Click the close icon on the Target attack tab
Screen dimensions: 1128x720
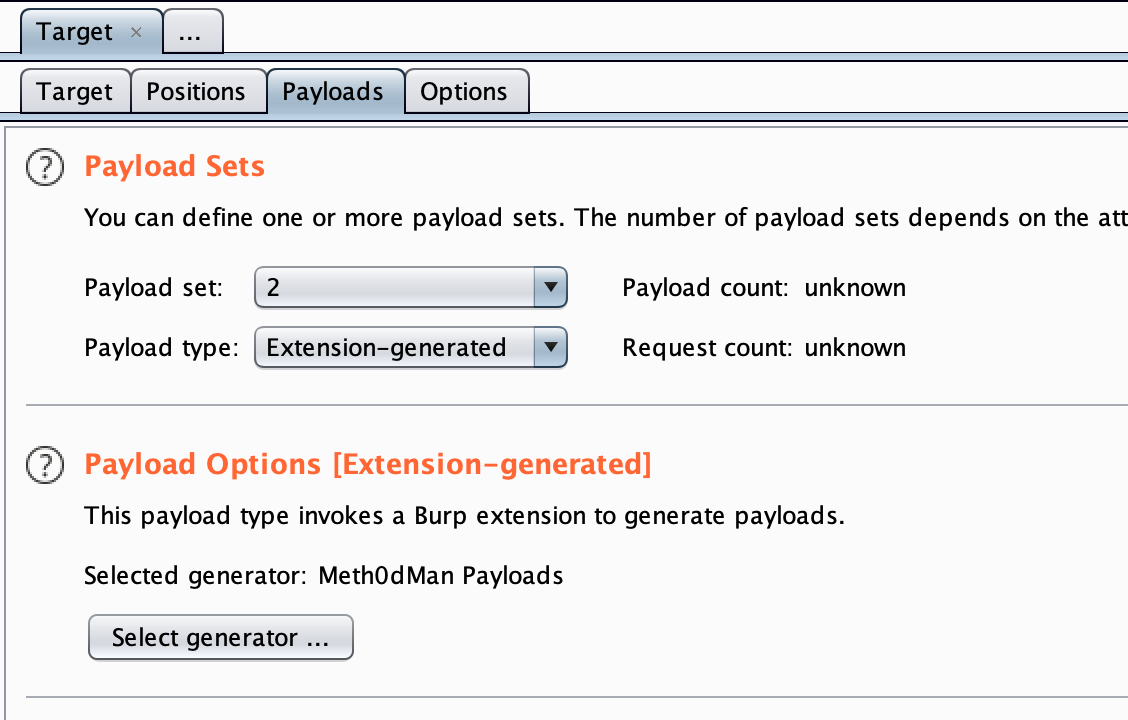pos(135,31)
